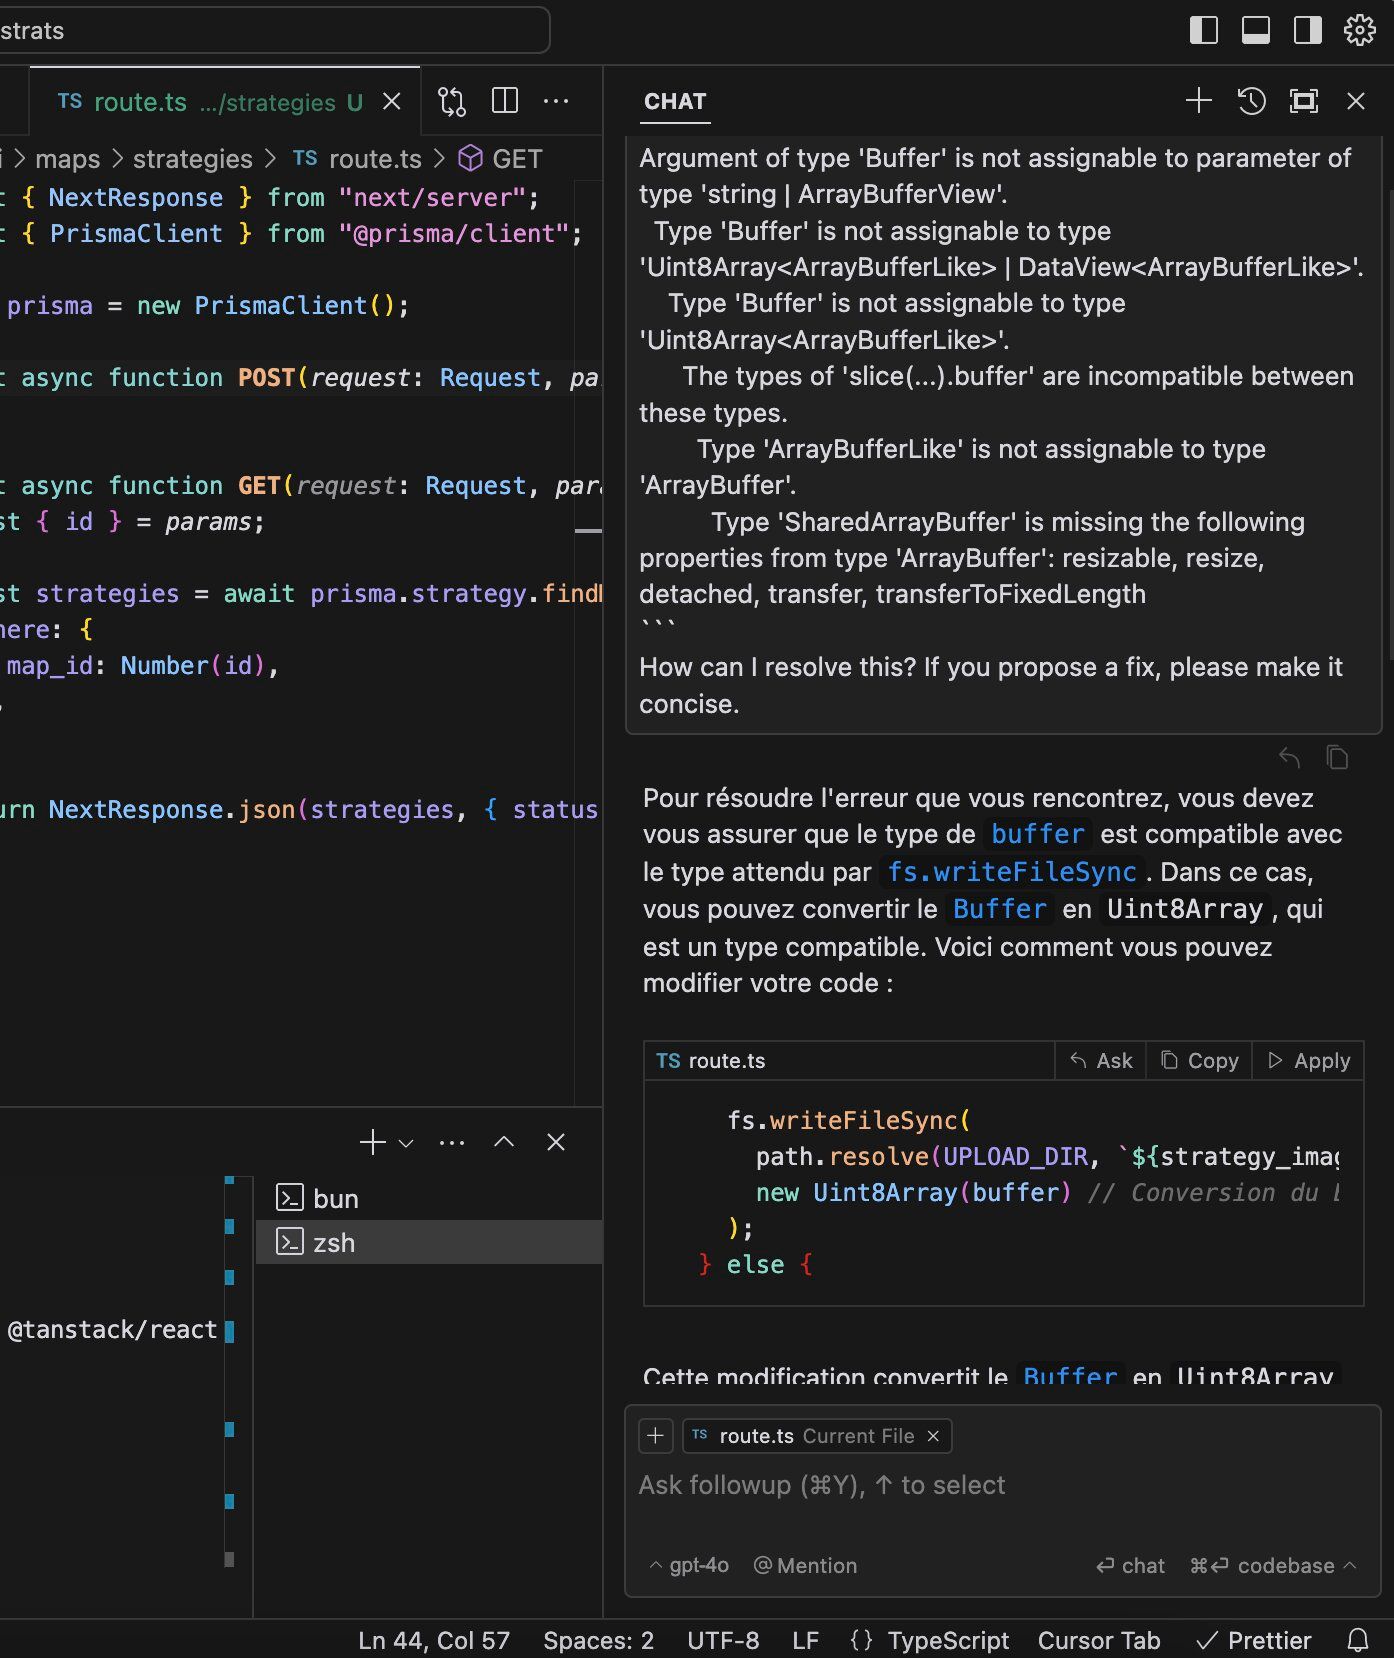Viewport: 1394px width, 1658px height.
Task: Select the bun terminal
Action: tap(430, 1198)
